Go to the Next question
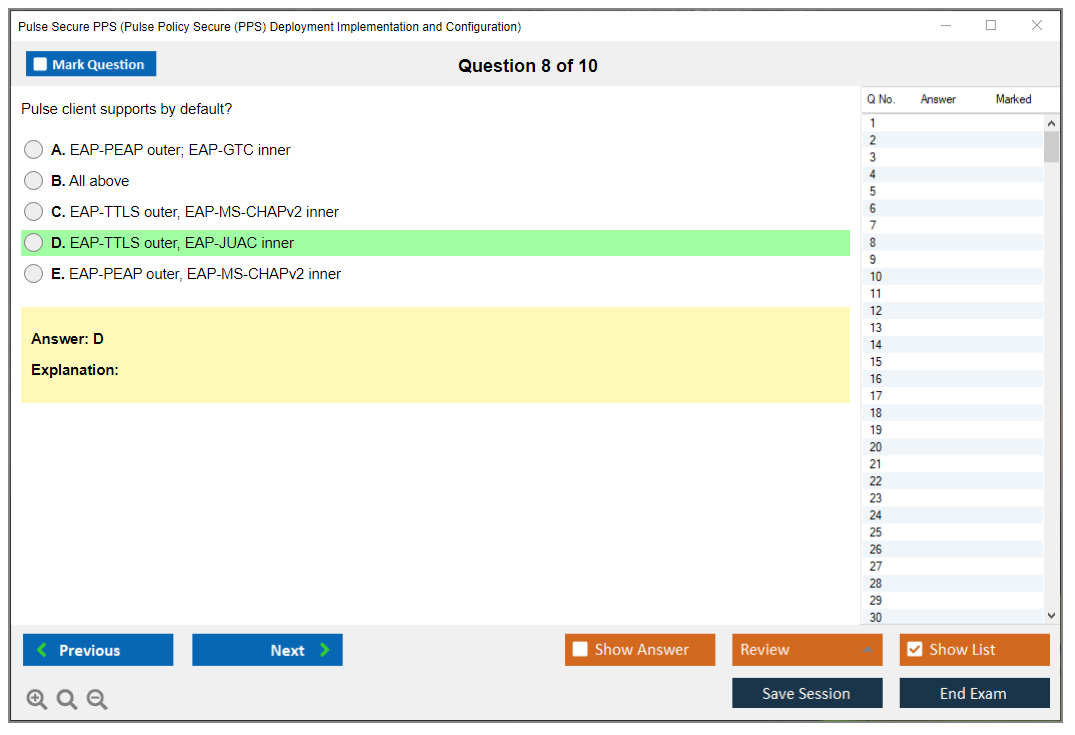Viewport: 1075px width, 735px height. click(267, 650)
